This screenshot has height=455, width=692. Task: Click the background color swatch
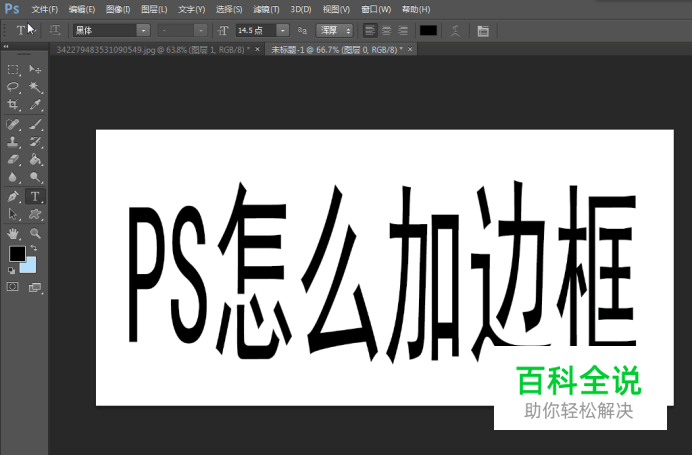[30, 266]
